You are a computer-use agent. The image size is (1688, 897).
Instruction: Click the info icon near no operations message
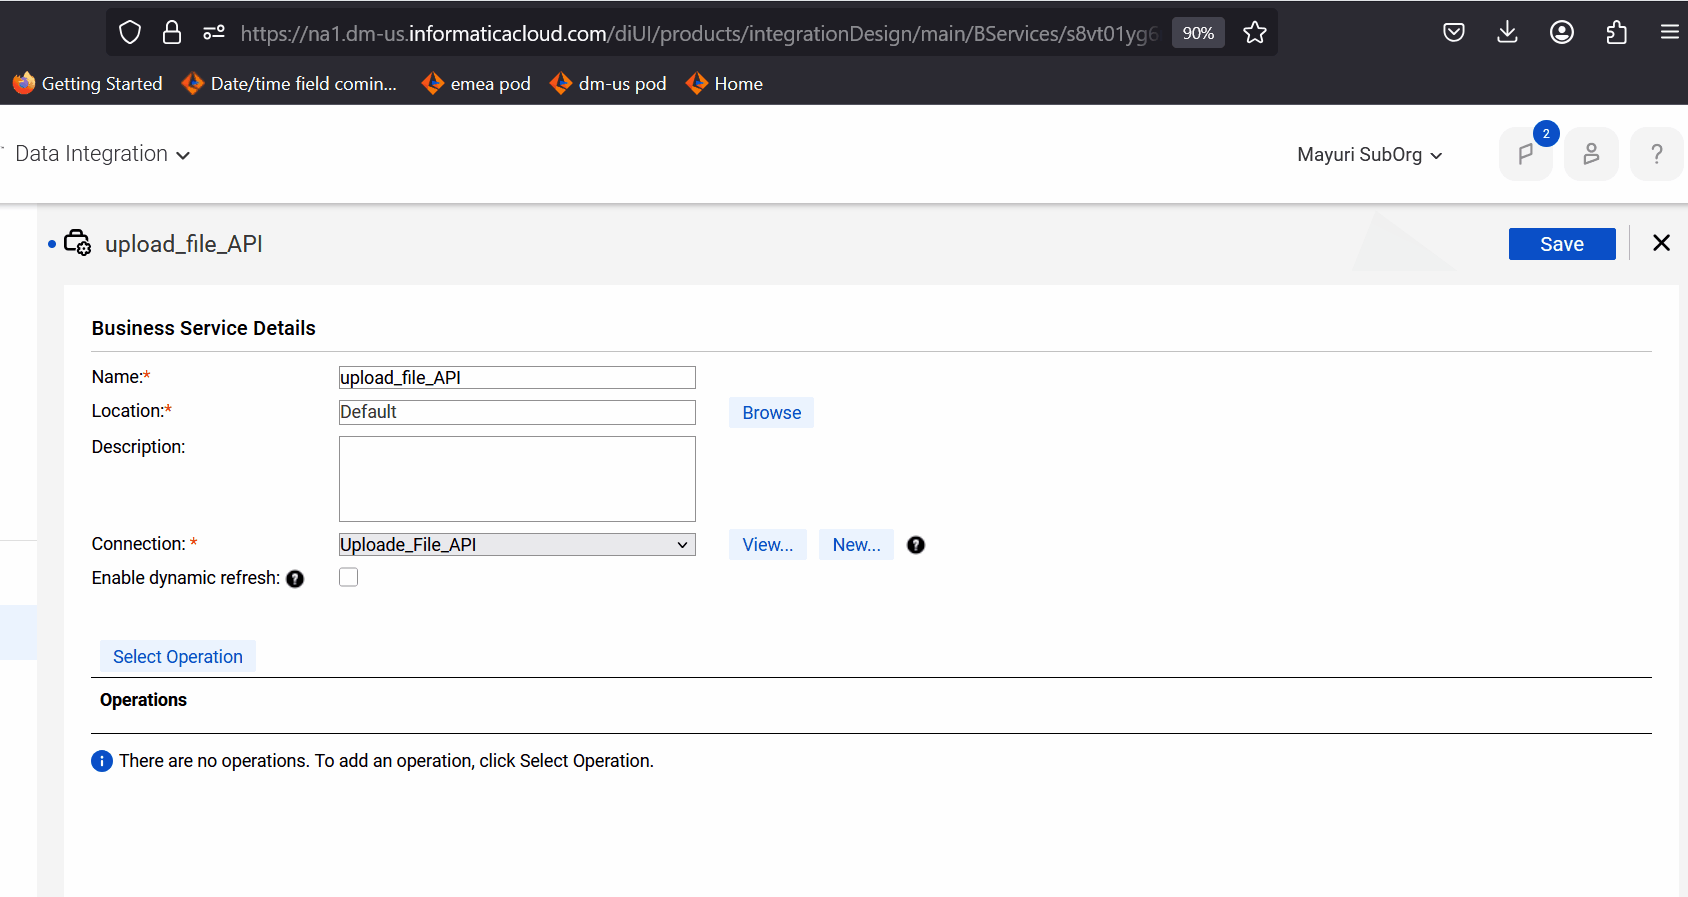(x=102, y=761)
